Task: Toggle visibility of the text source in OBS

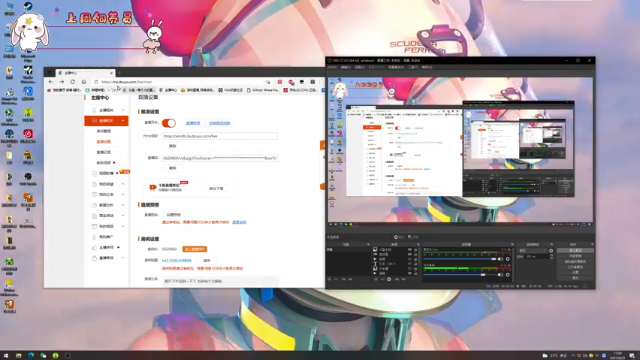Action: pos(410,264)
